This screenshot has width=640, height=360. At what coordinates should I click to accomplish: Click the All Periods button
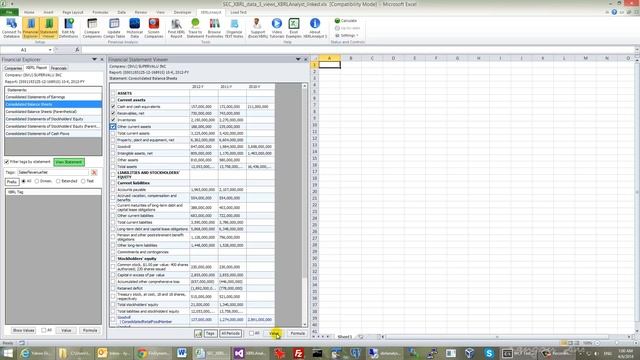tap(231, 333)
